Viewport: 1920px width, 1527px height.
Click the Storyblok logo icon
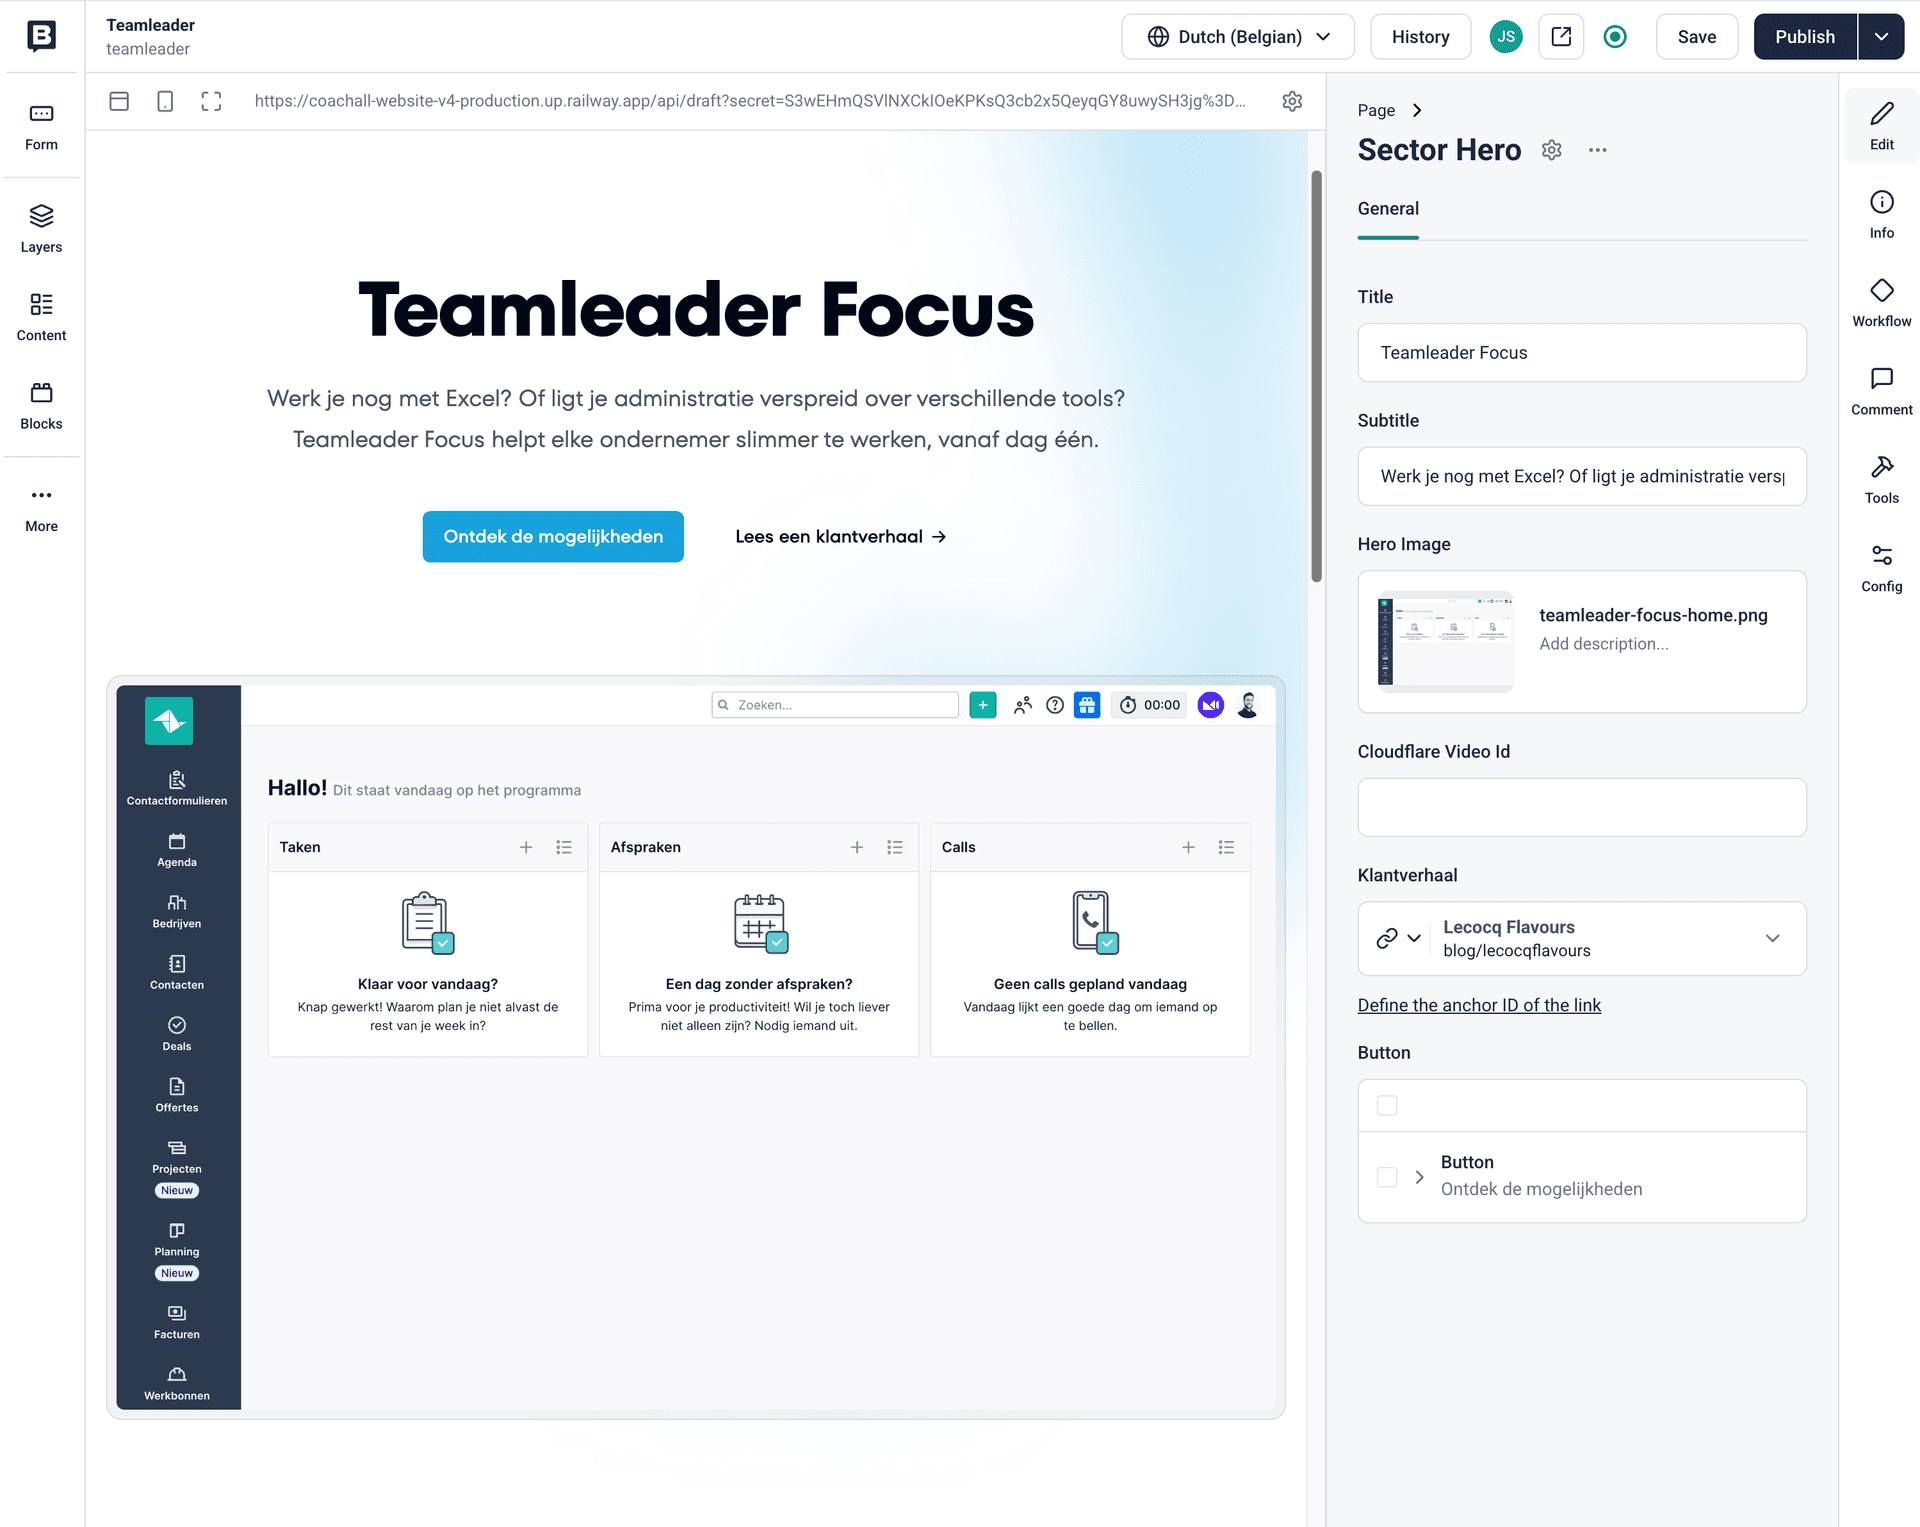click(x=41, y=36)
